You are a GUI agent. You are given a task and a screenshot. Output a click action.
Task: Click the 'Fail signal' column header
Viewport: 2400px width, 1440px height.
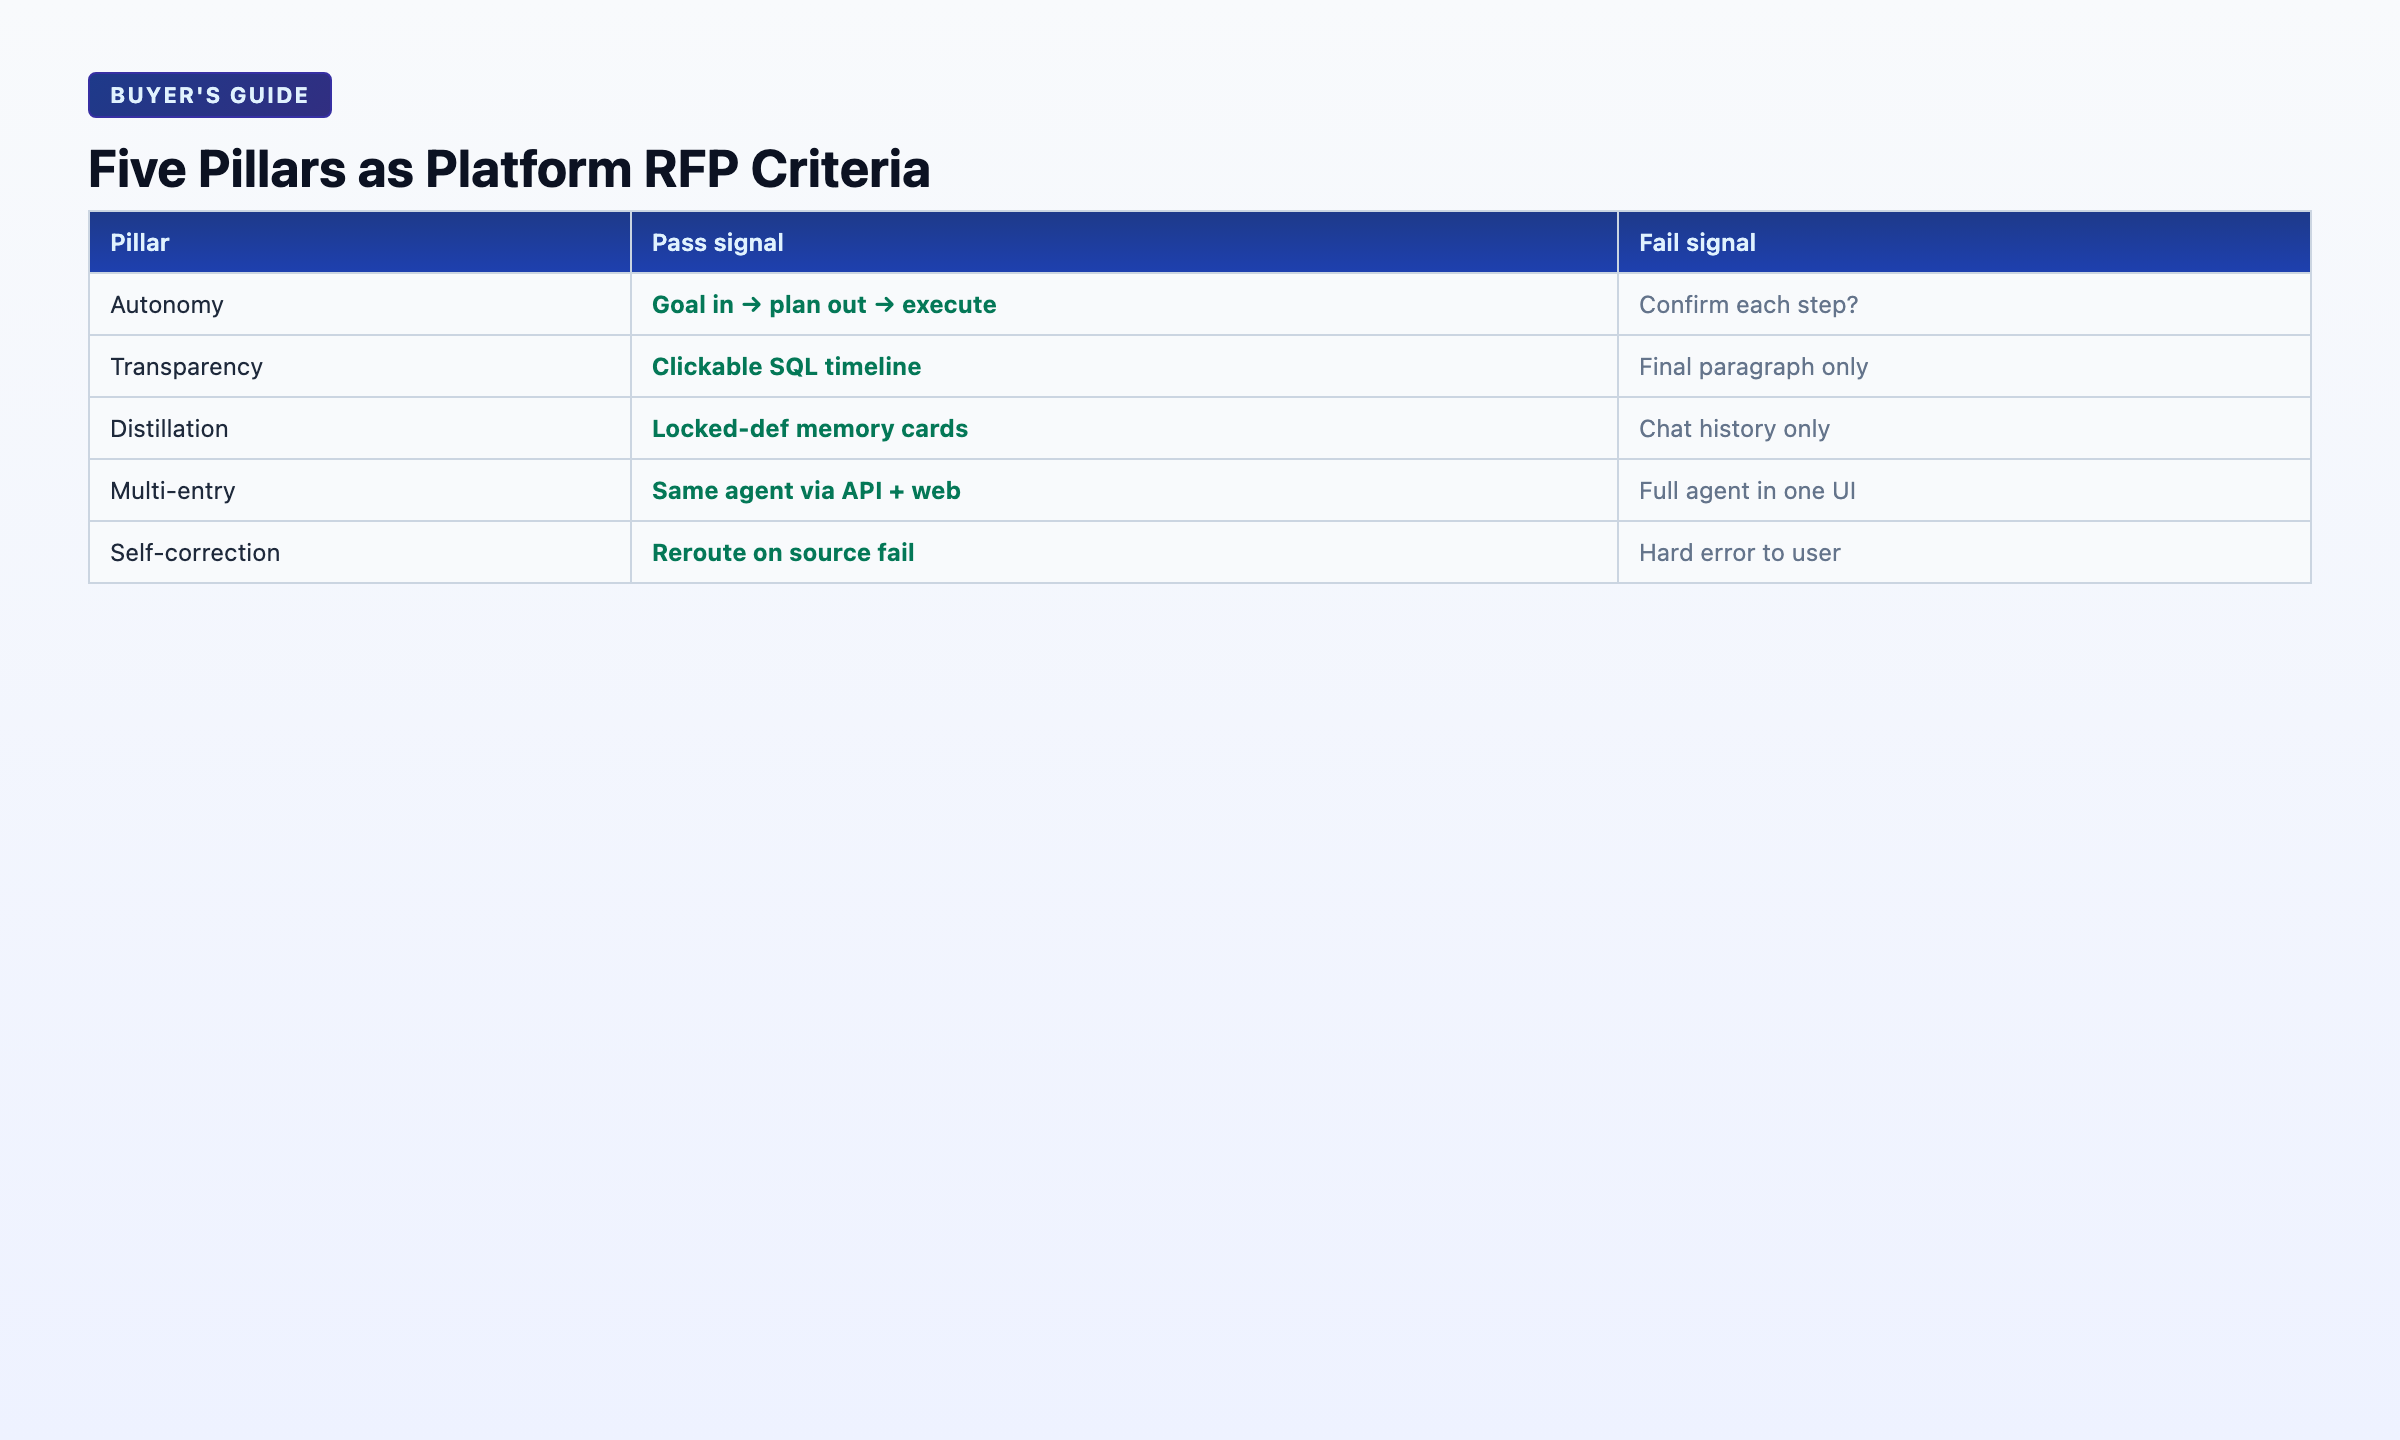click(x=1964, y=242)
